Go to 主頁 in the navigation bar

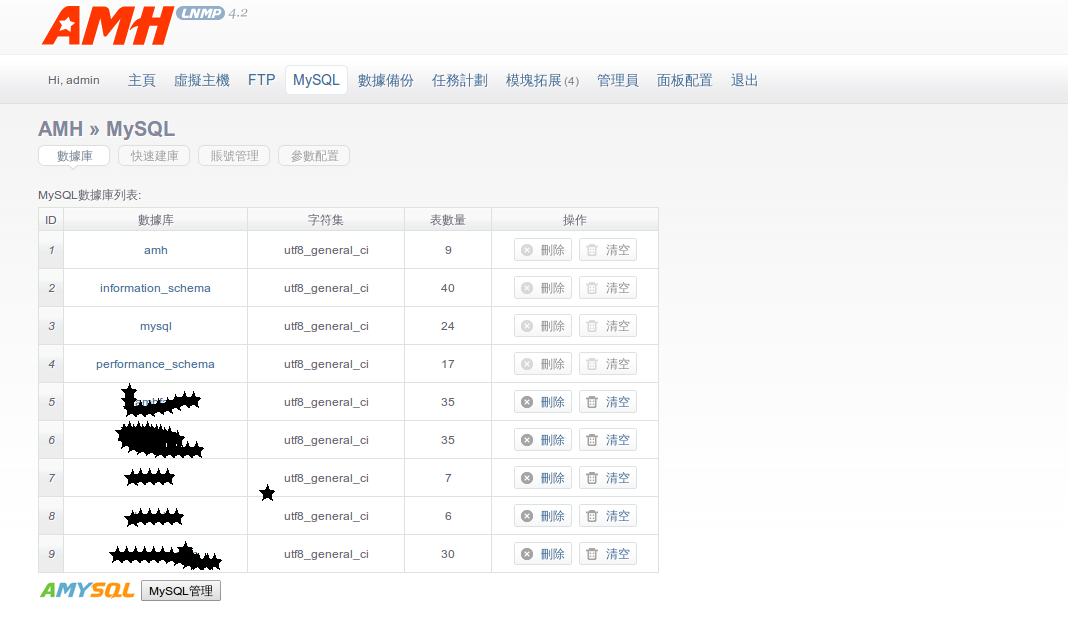tap(142, 80)
